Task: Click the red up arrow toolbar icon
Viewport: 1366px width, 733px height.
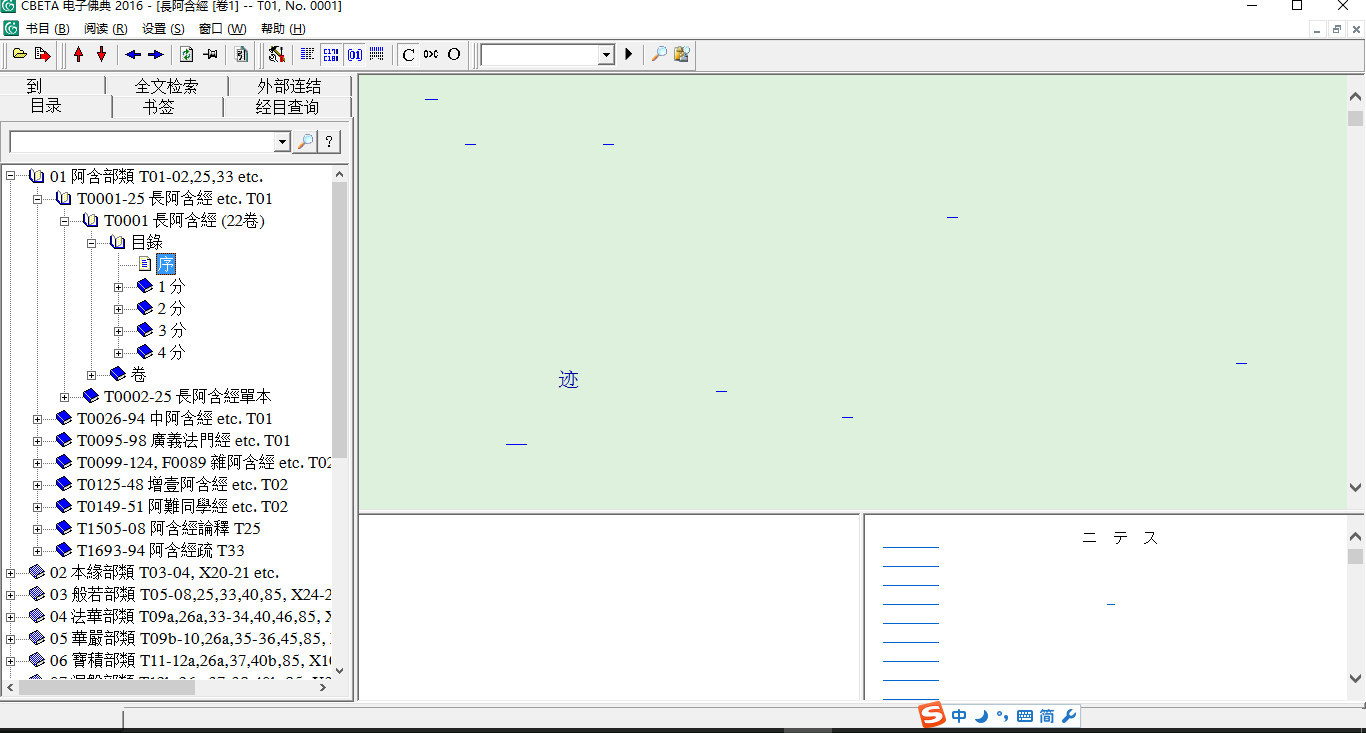Action: pos(79,54)
